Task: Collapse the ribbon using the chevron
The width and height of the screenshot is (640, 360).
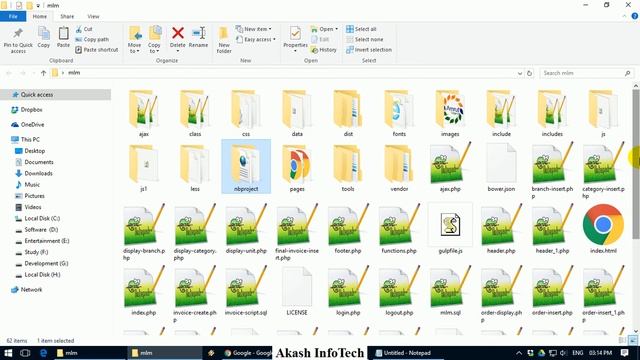Action: coord(624,16)
